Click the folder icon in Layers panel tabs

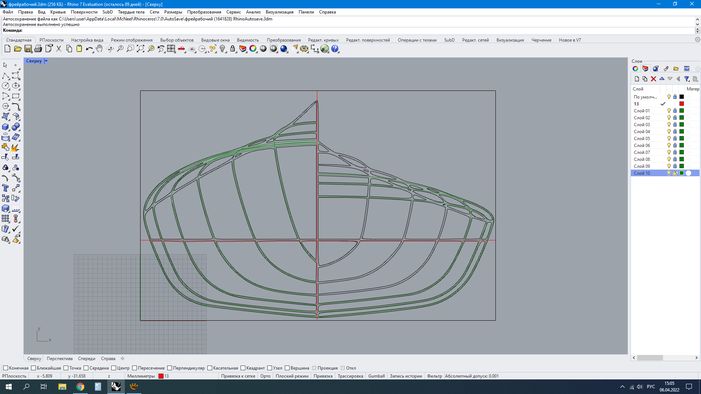[x=676, y=68]
